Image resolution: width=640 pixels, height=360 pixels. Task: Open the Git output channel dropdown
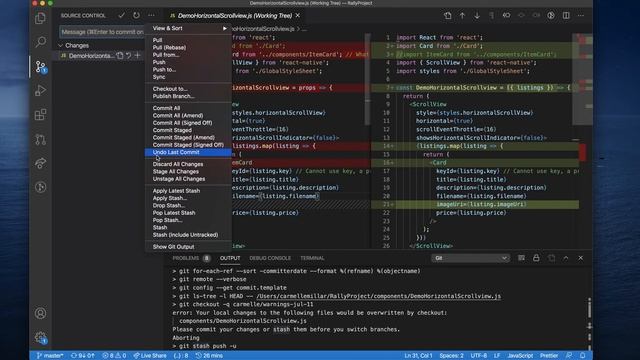point(470,258)
